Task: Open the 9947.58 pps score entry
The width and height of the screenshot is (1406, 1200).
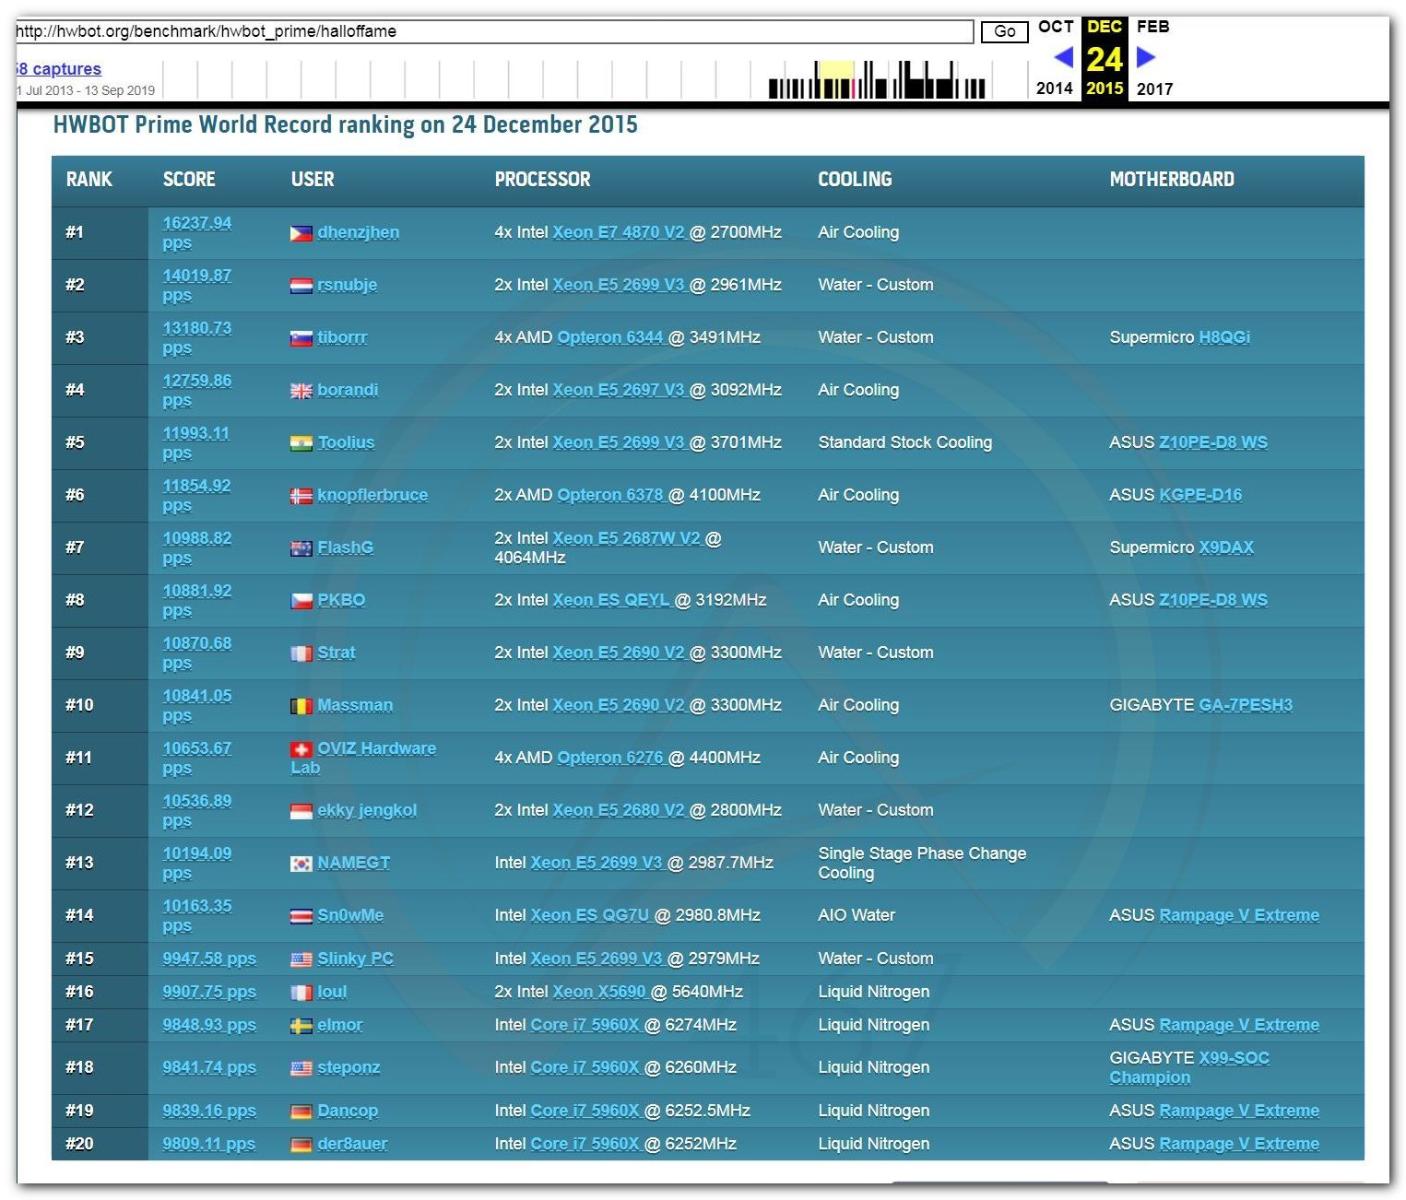Action: coord(209,959)
